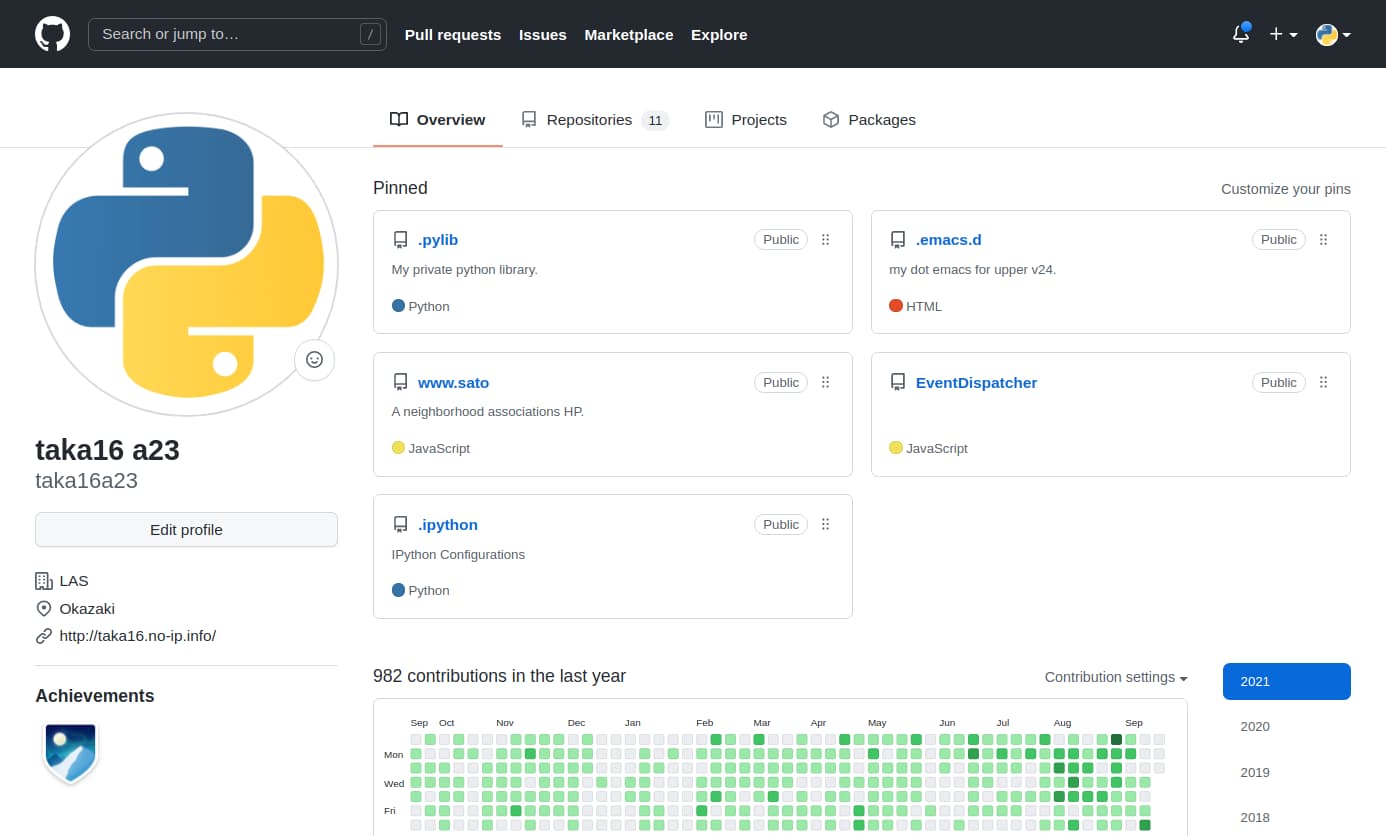Viewport: 1386px width, 836px height.
Task: Click the repo icon beside .emacs.d
Action: 898,240
